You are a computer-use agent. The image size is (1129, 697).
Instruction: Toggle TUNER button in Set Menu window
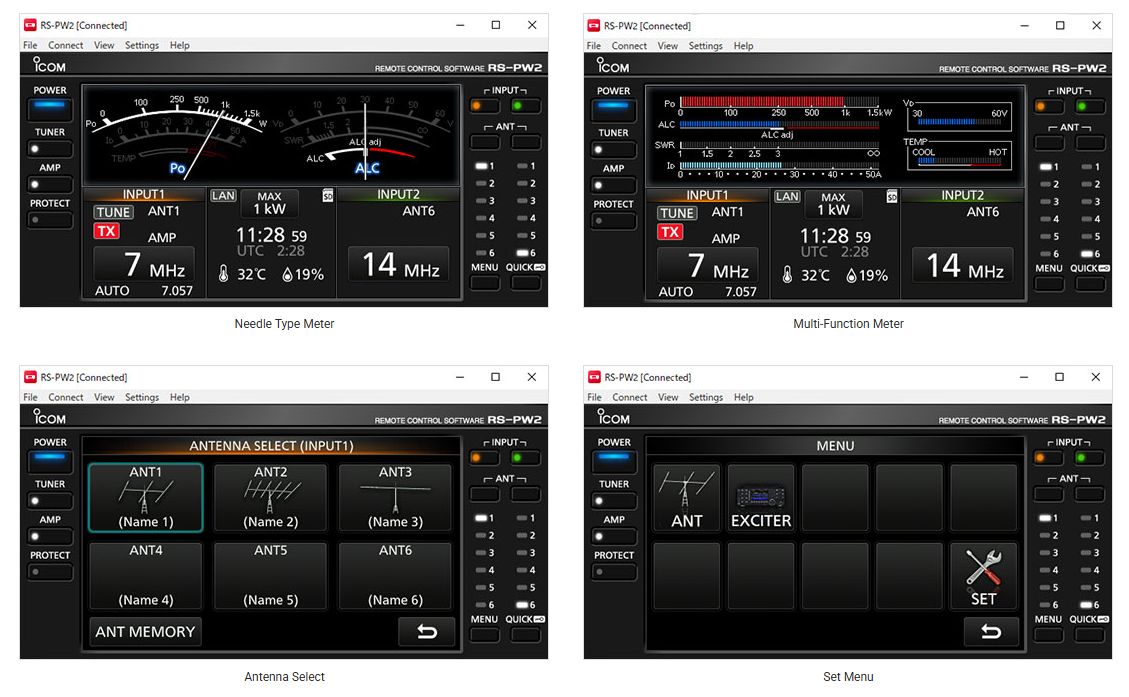pyautogui.click(x=614, y=501)
